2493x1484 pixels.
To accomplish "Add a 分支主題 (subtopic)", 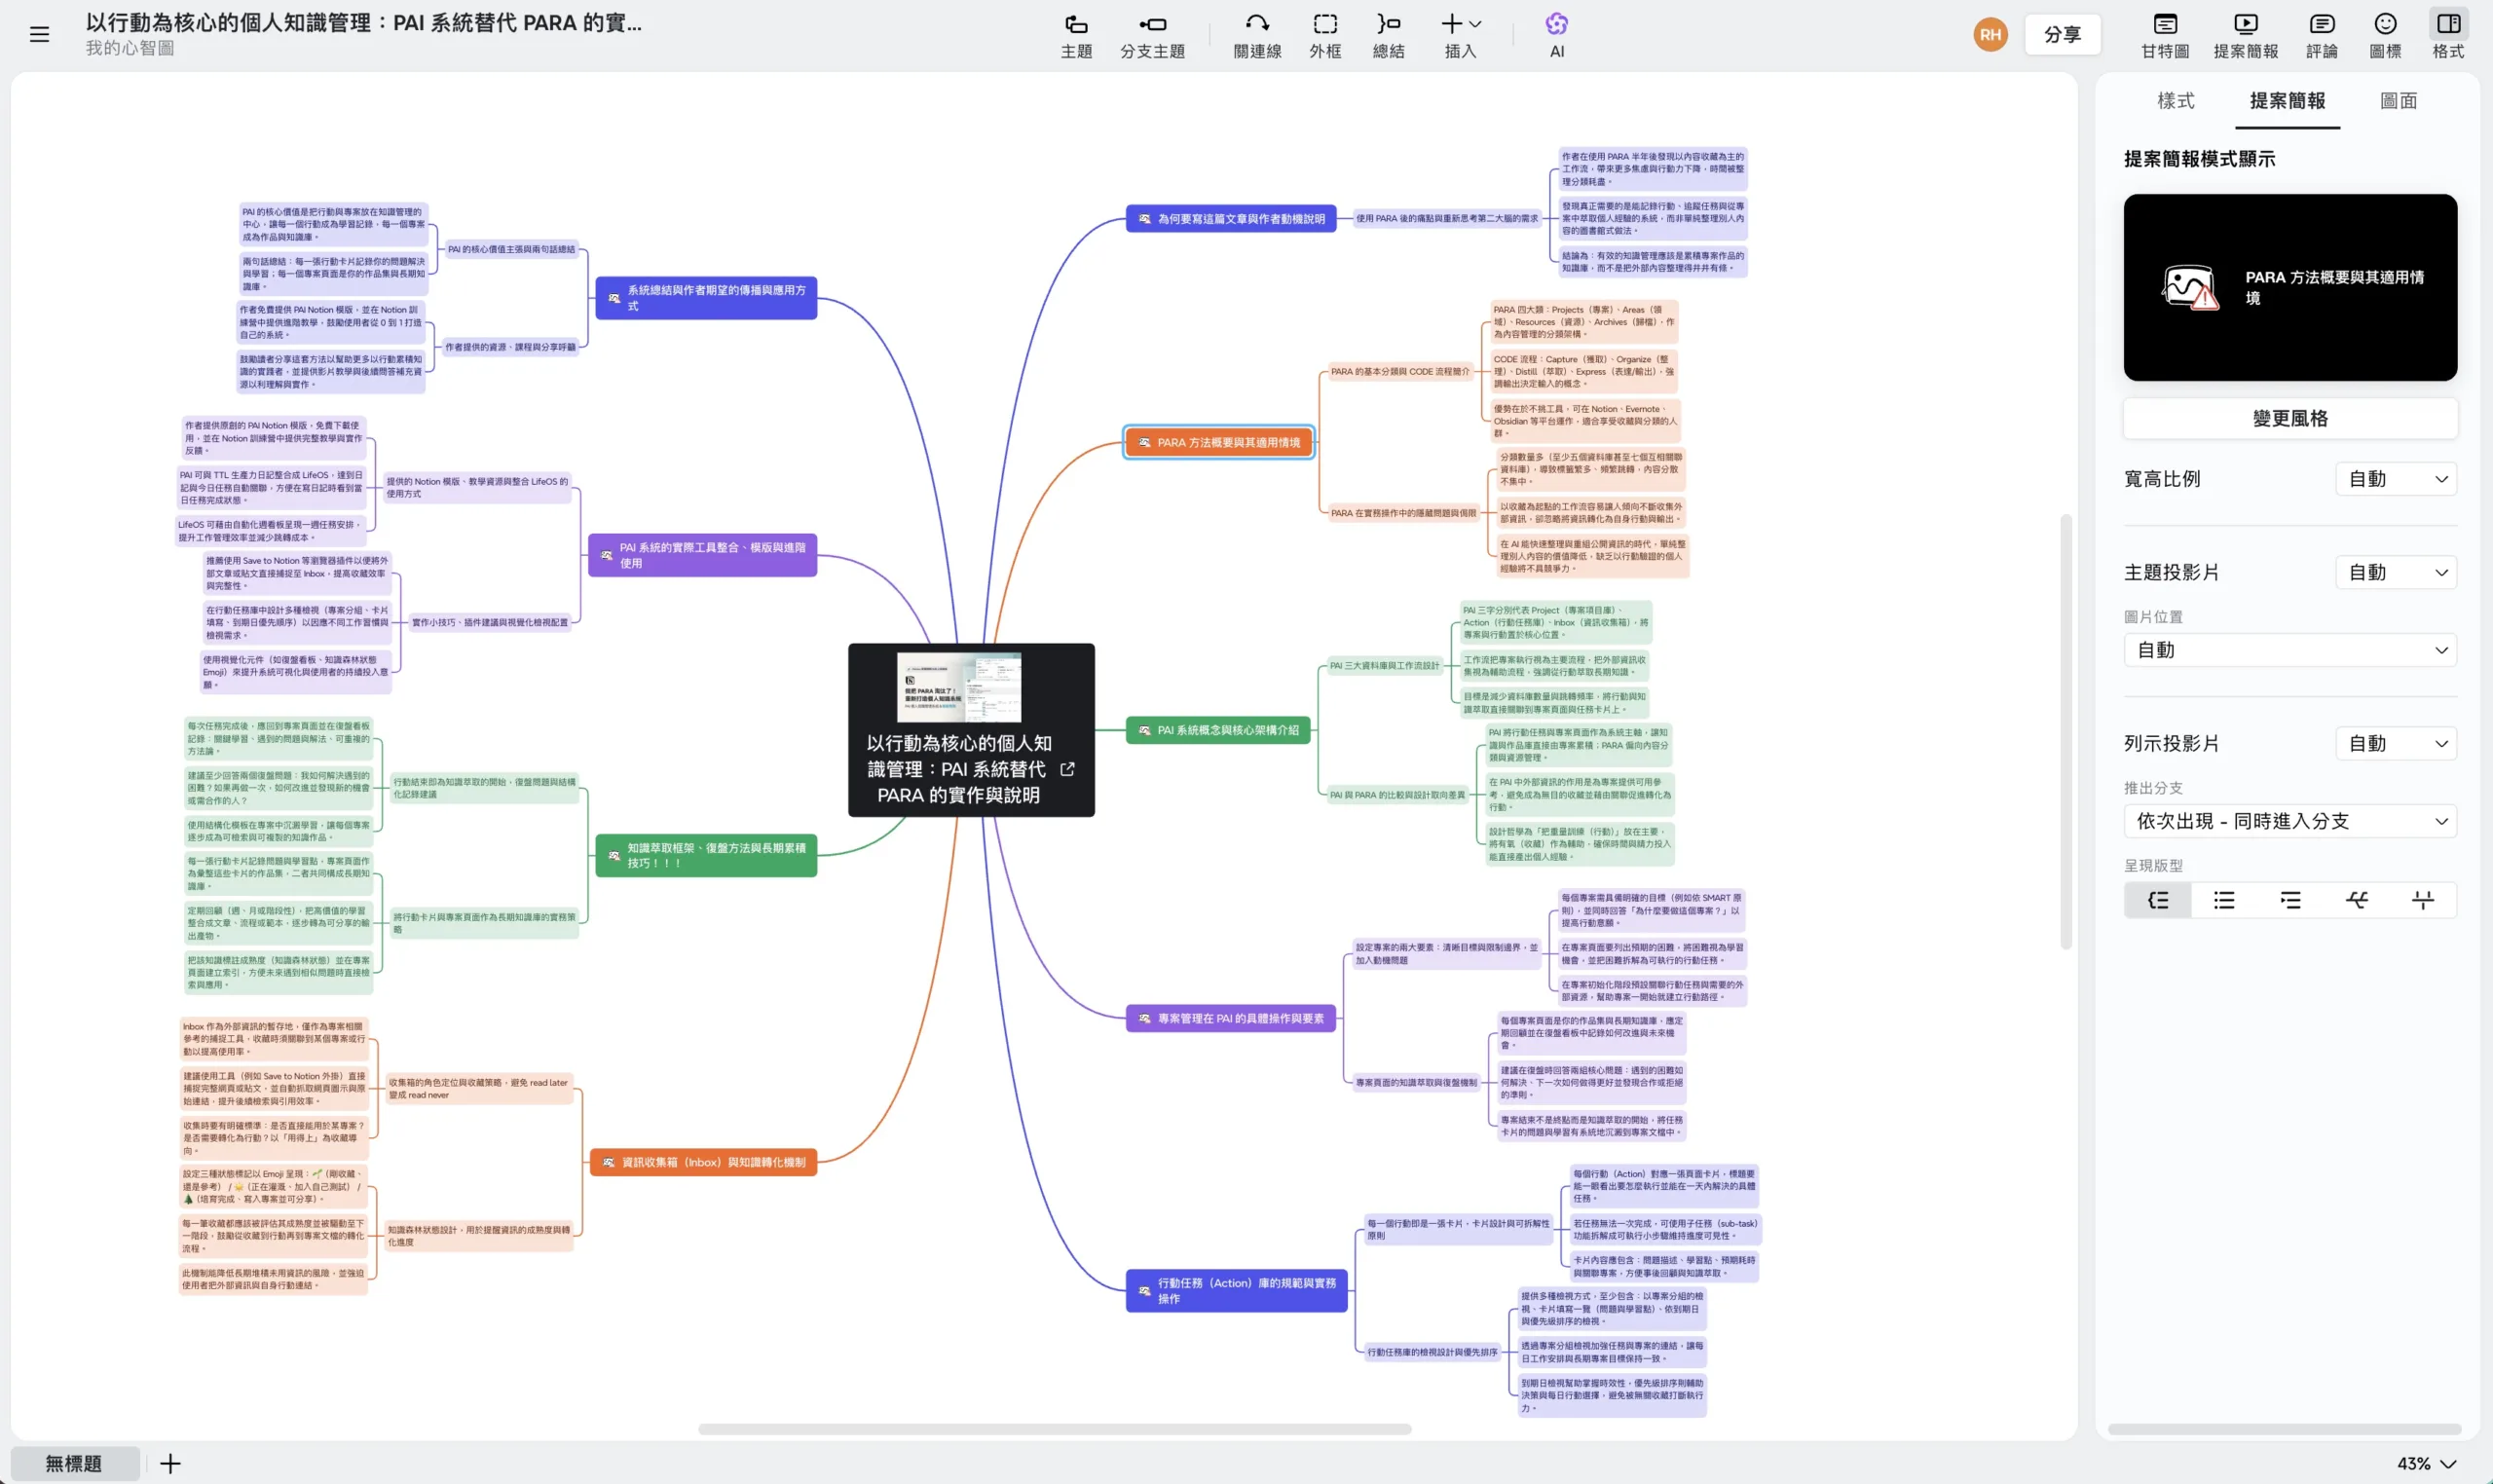I will point(1152,33).
